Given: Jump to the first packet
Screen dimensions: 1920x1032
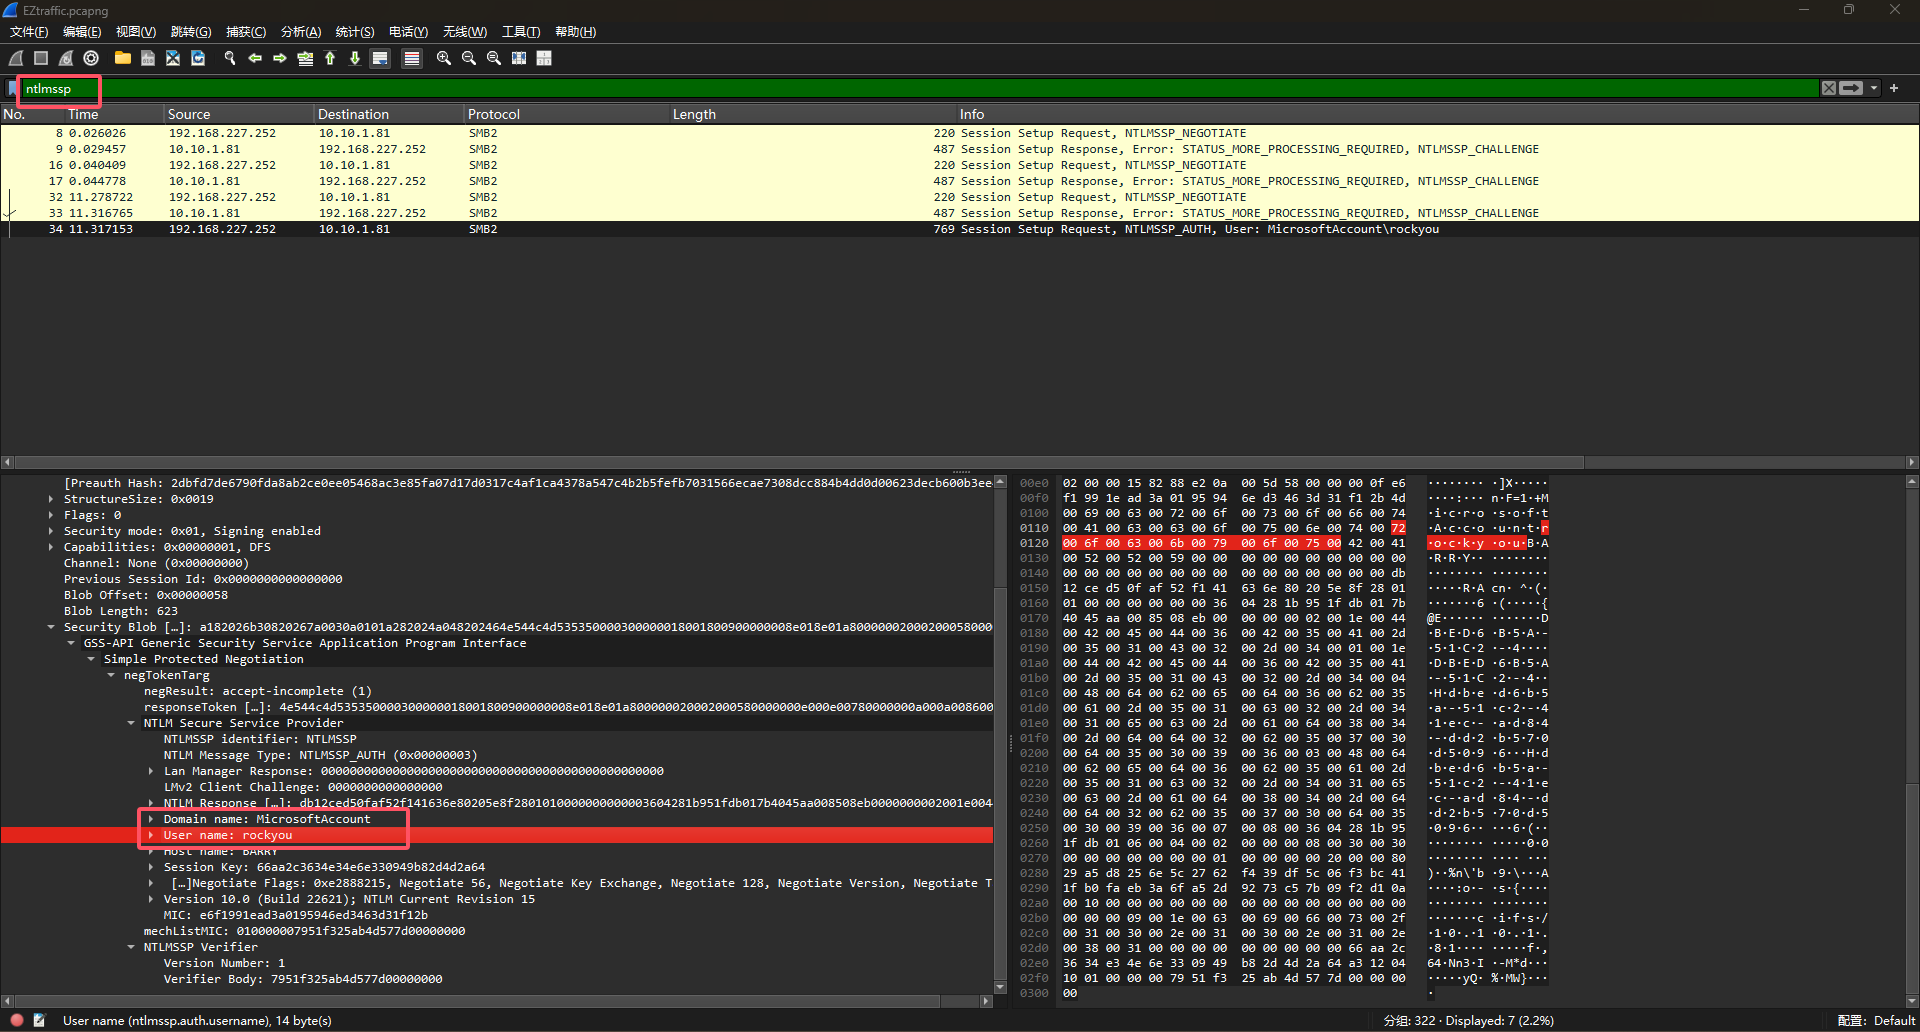Looking at the screenshot, I should point(330,58).
